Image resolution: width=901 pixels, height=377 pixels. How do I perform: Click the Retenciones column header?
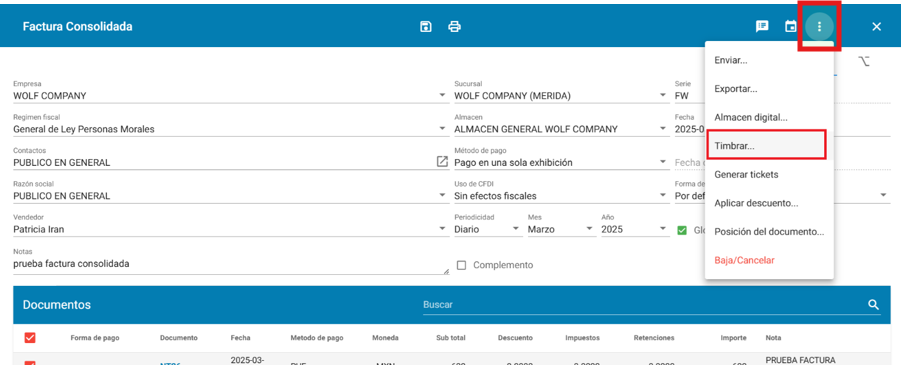[x=653, y=338]
